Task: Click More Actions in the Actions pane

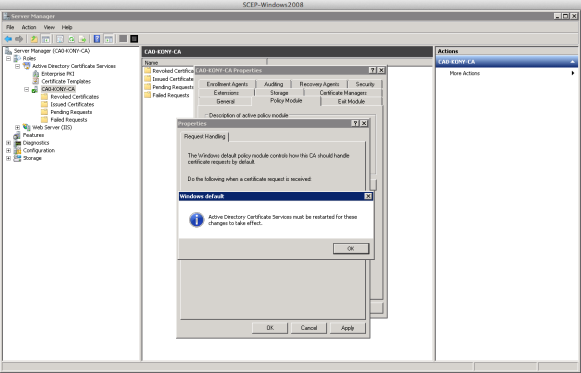Action: 465,73
